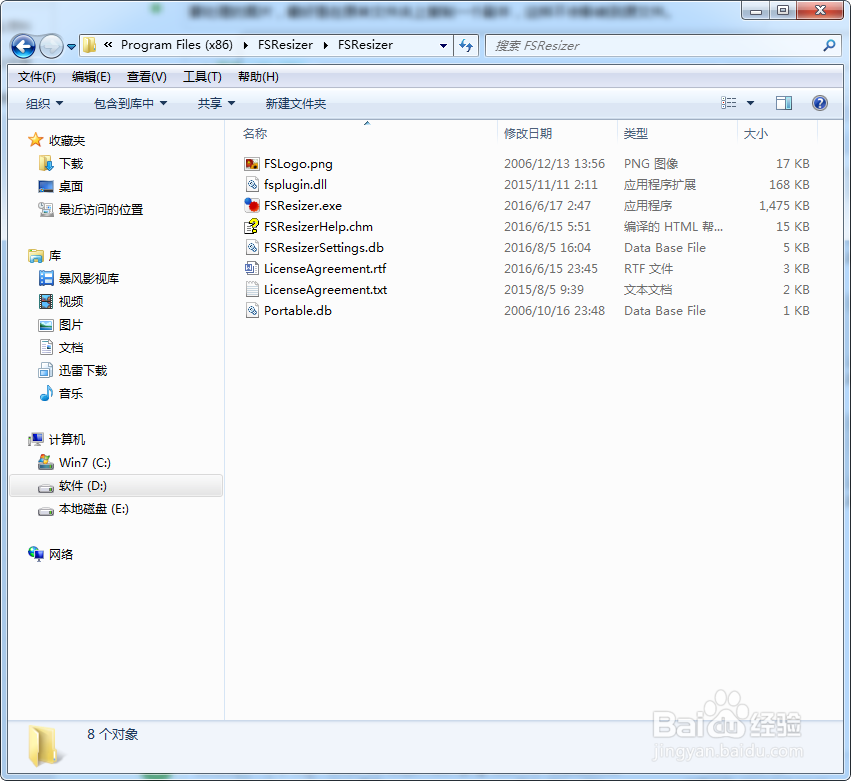This screenshot has height=781, width=851.
Task: Open the 查看(V) menu
Action: 147,77
